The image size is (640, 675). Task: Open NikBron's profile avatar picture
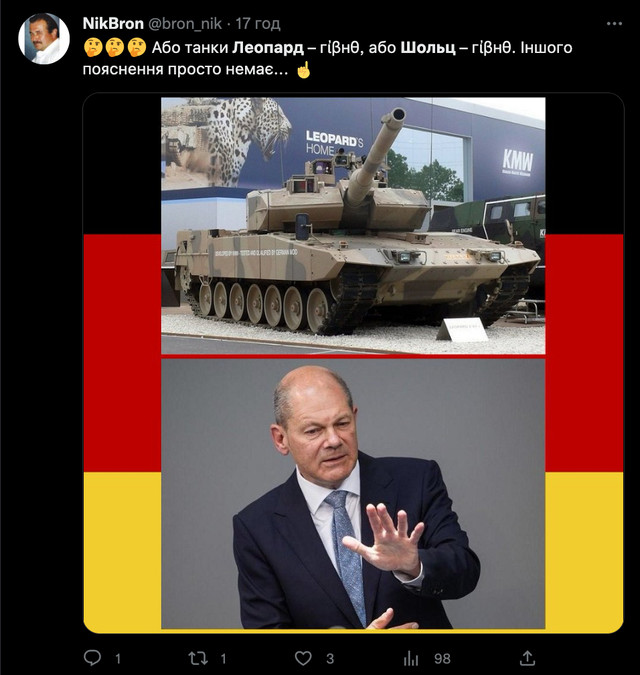tap(44, 38)
